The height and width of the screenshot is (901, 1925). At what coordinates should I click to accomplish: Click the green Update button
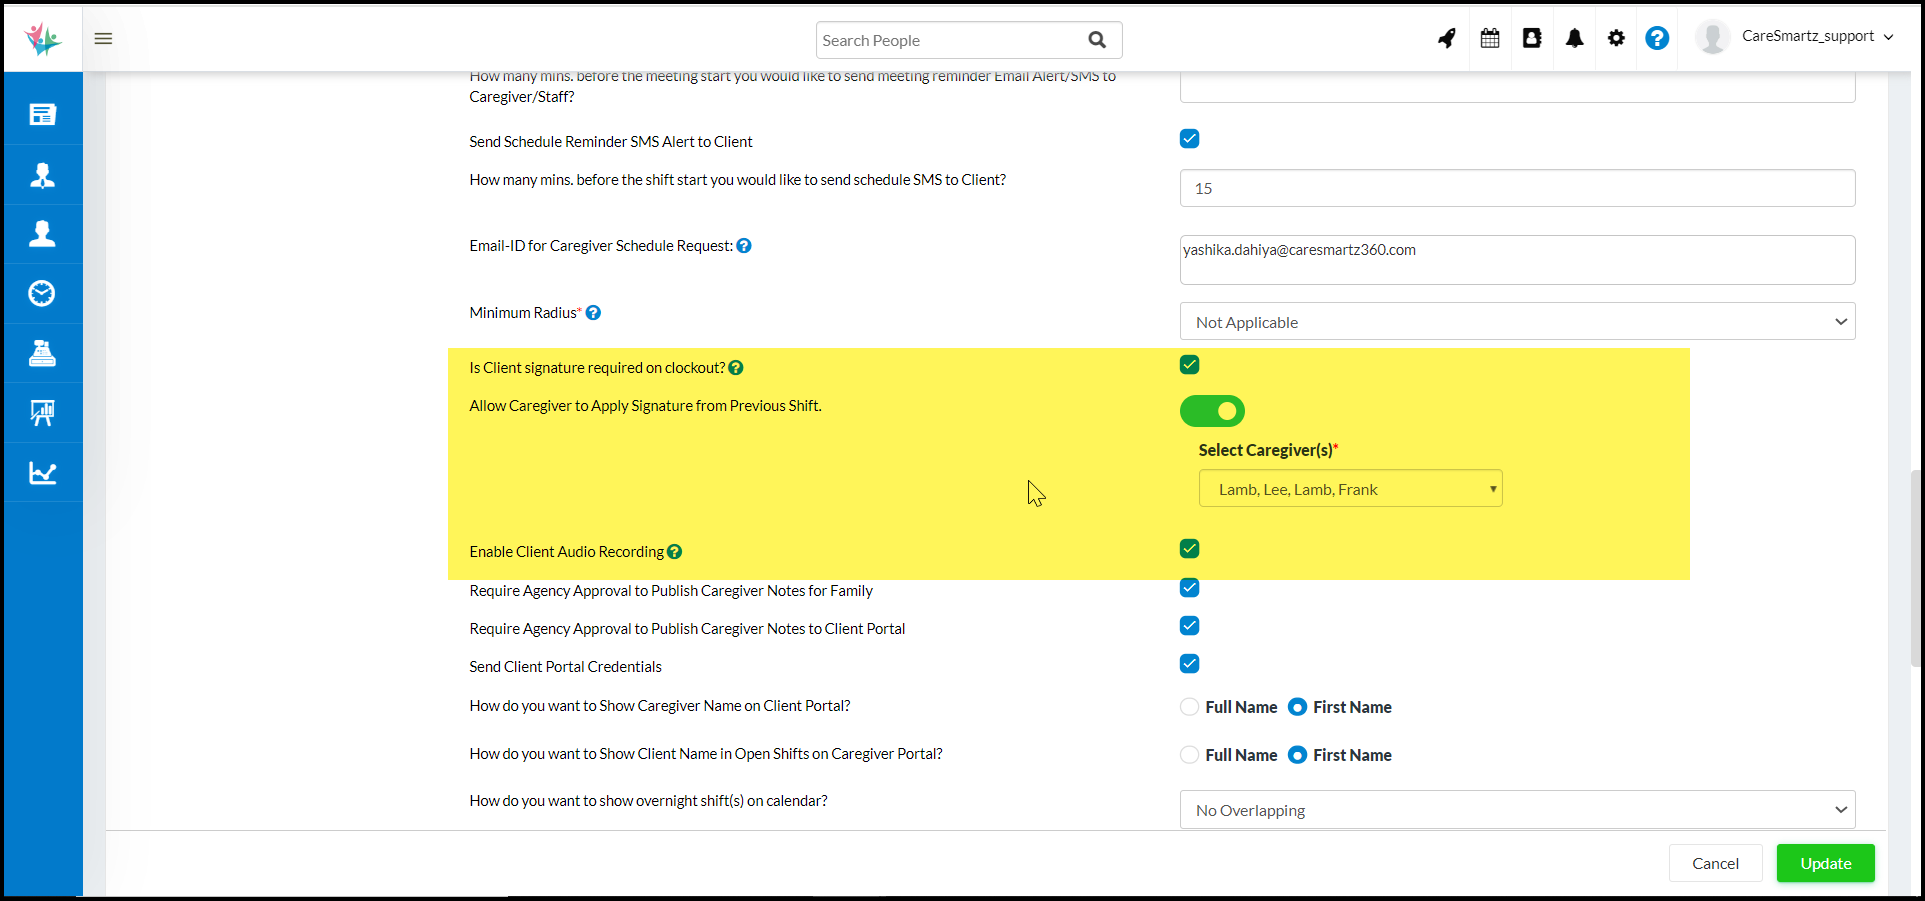tap(1825, 863)
